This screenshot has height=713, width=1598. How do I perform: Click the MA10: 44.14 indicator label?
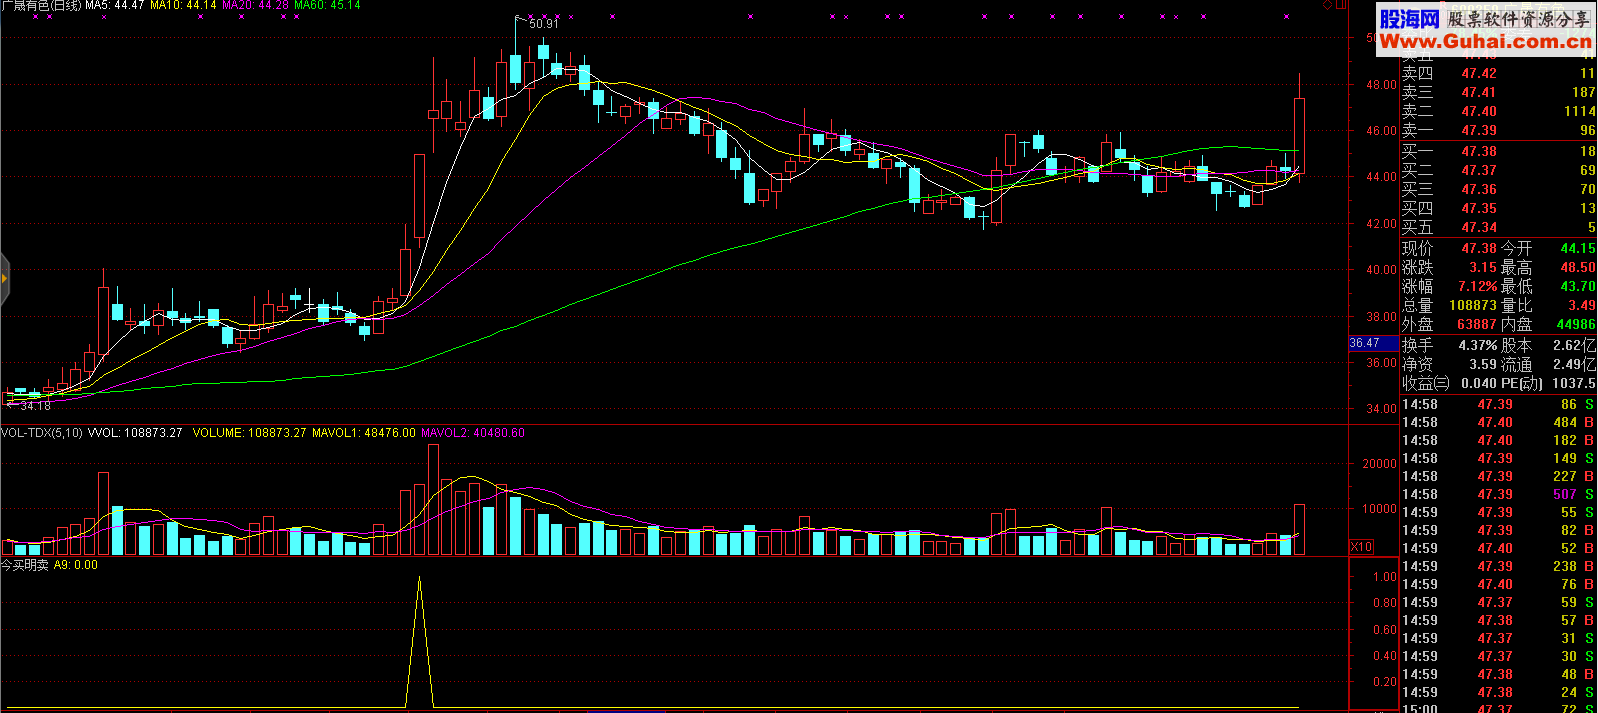(x=183, y=6)
